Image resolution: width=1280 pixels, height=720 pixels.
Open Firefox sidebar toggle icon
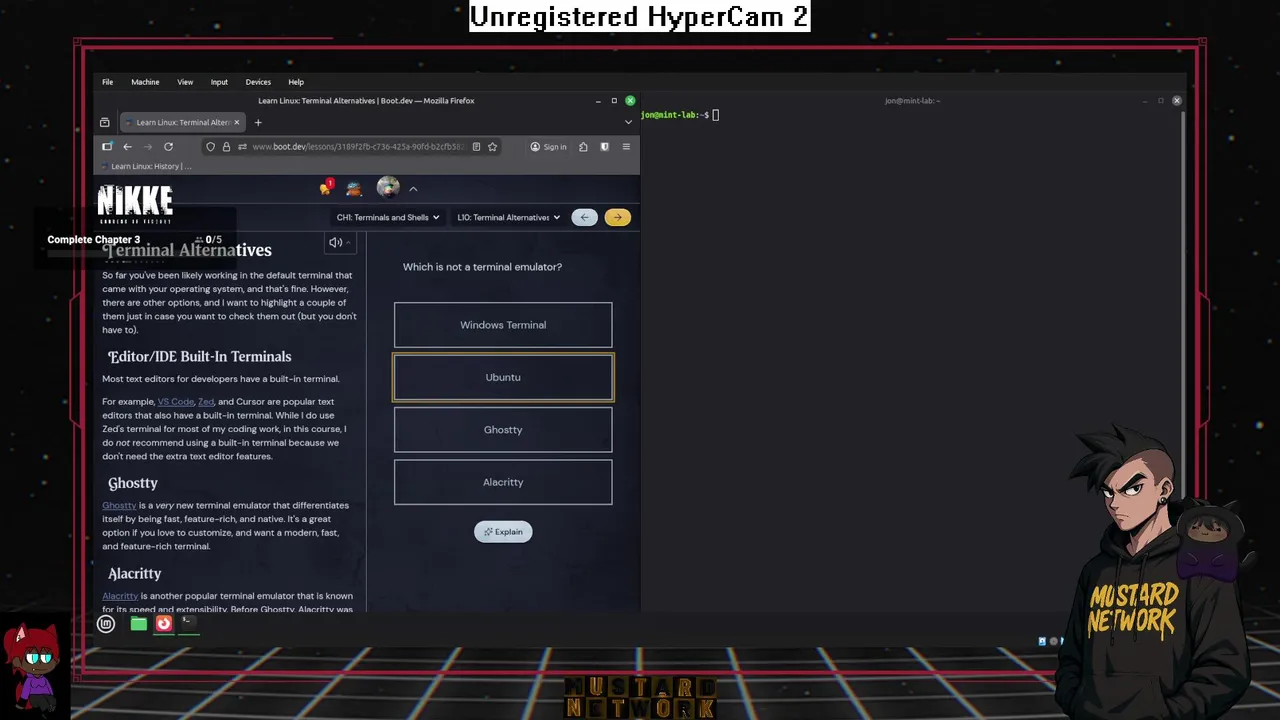pos(107,147)
